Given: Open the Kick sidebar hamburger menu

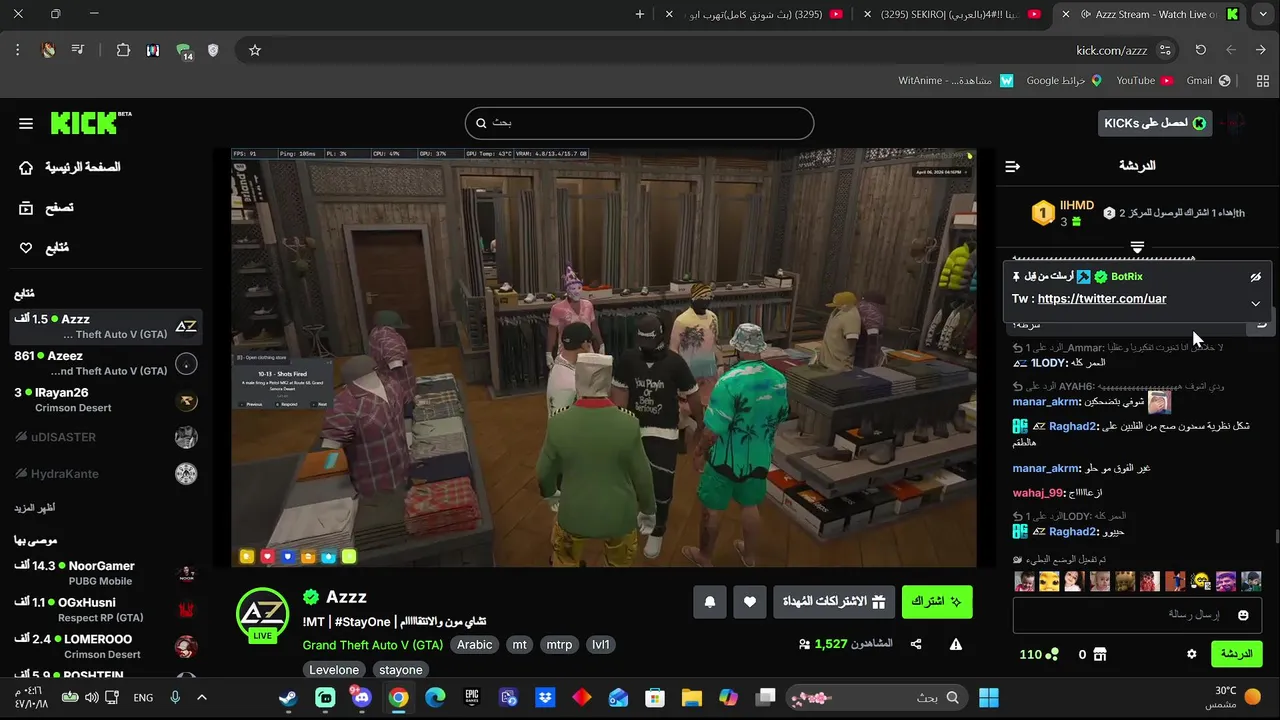Looking at the screenshot, I should click(x=26, y=123).
